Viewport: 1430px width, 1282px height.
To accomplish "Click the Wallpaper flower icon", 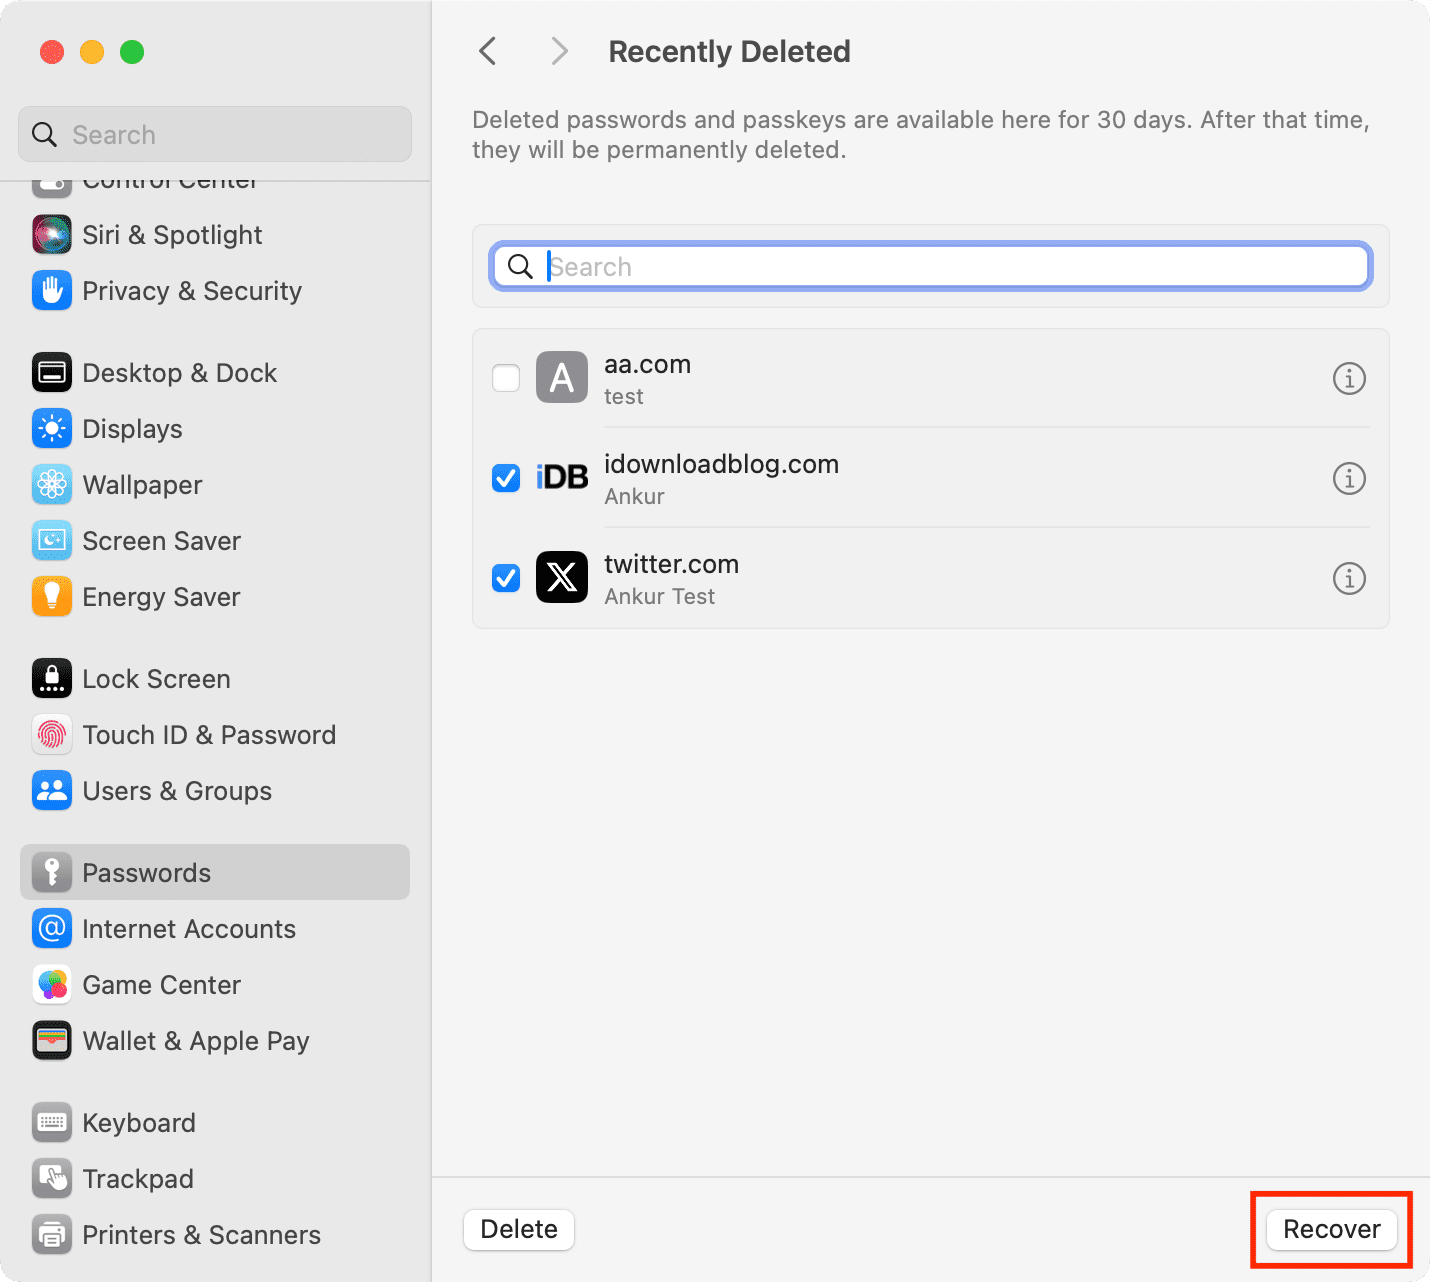I will pos(52,485).
